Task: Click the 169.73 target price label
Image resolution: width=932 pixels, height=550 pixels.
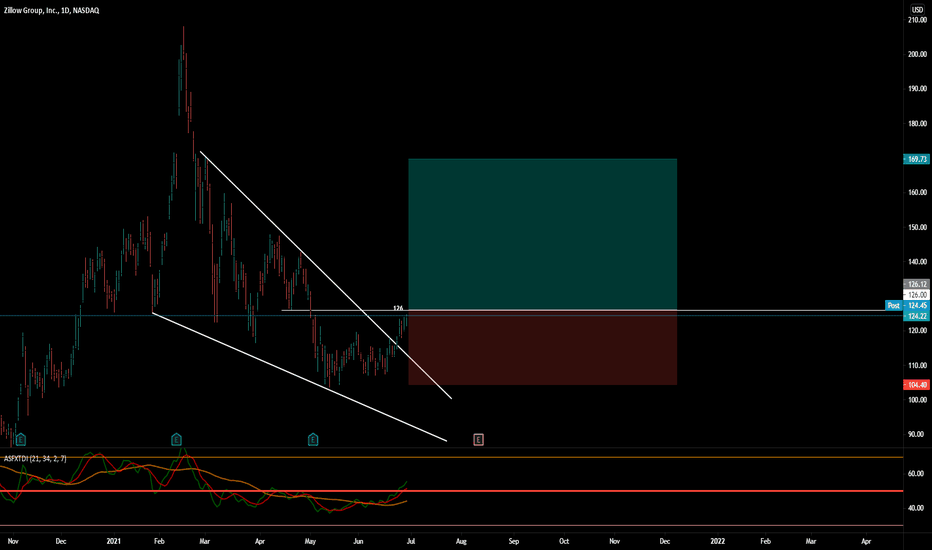Action: (x=917, y=159)
